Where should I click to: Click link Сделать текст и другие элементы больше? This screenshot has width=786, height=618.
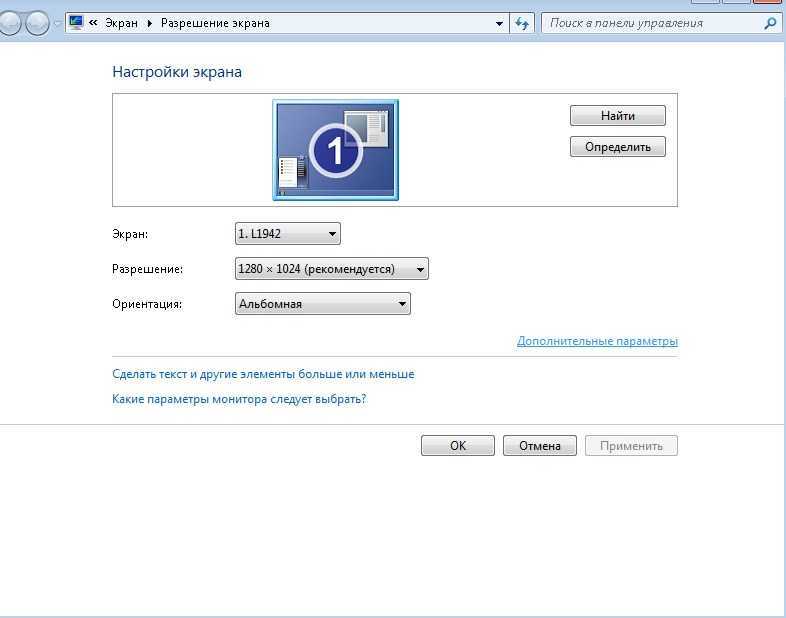263,374
